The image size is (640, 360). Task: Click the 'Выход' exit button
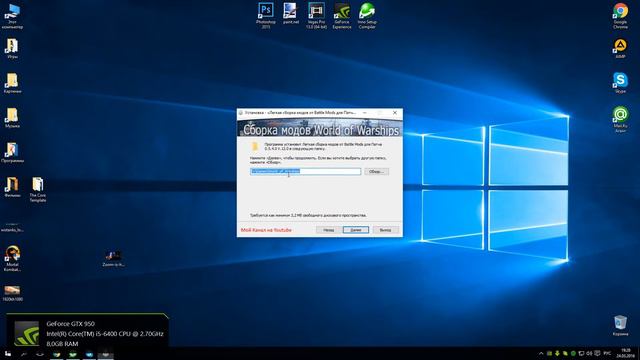(x=385, y=230)
